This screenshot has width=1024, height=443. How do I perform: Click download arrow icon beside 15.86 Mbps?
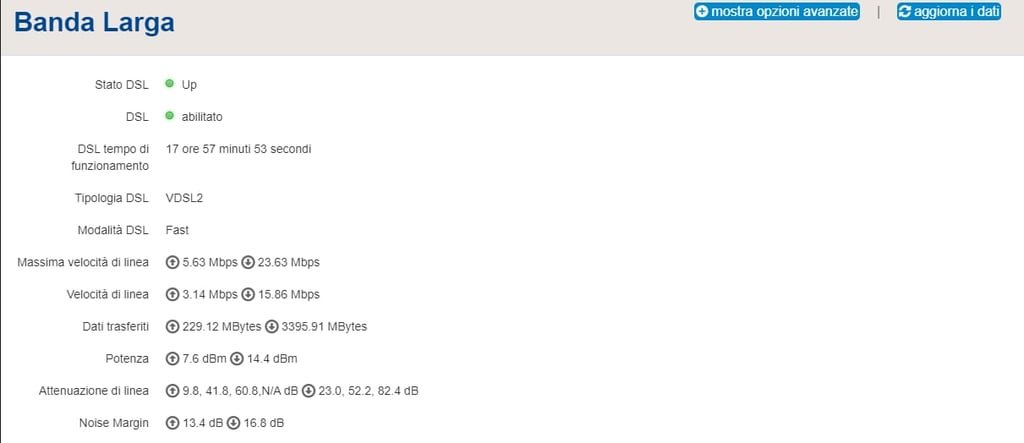[248, 295]
